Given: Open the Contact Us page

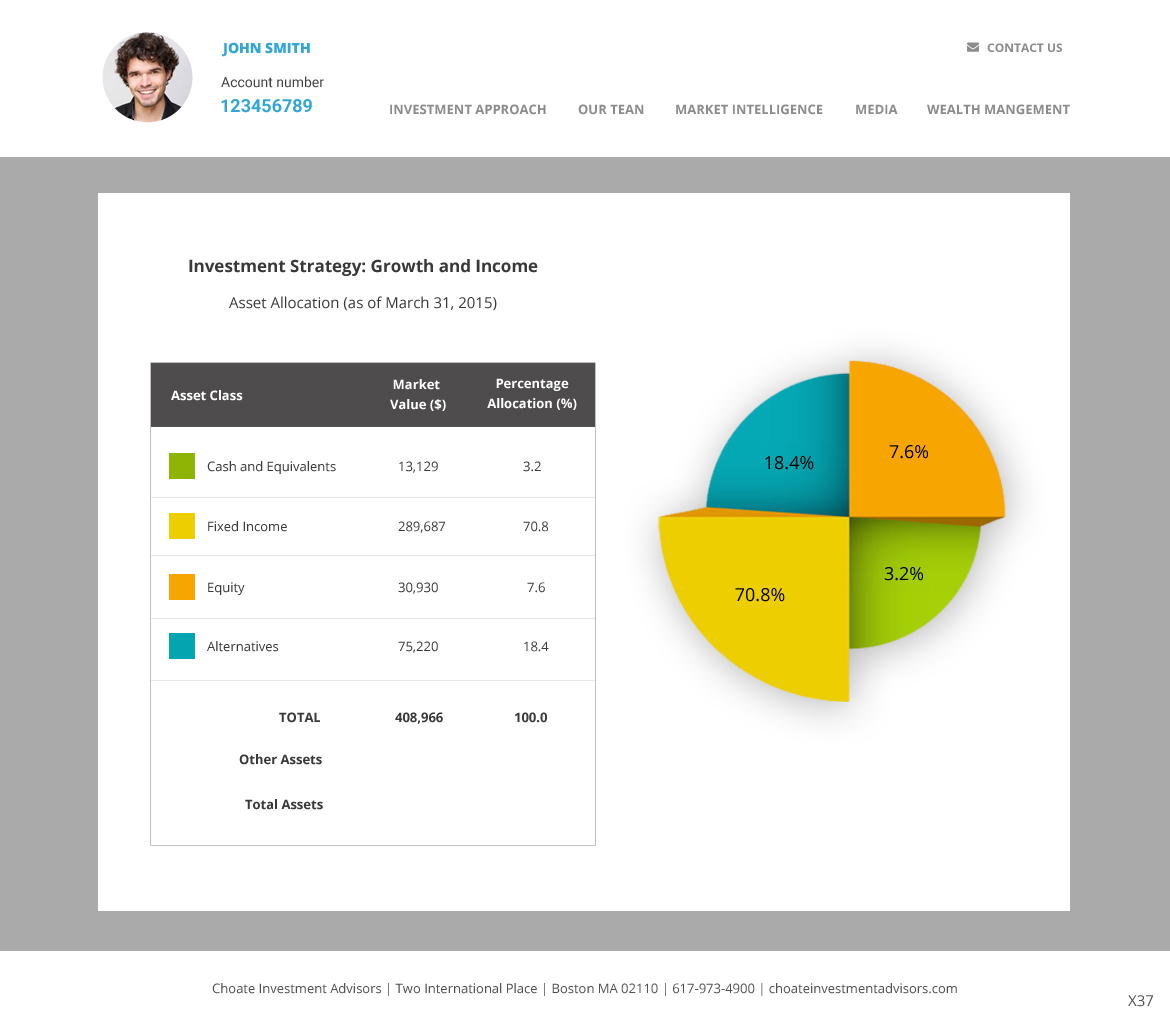Looking at the screenshot, I should pyautogui.click(x=1025, y=47).
